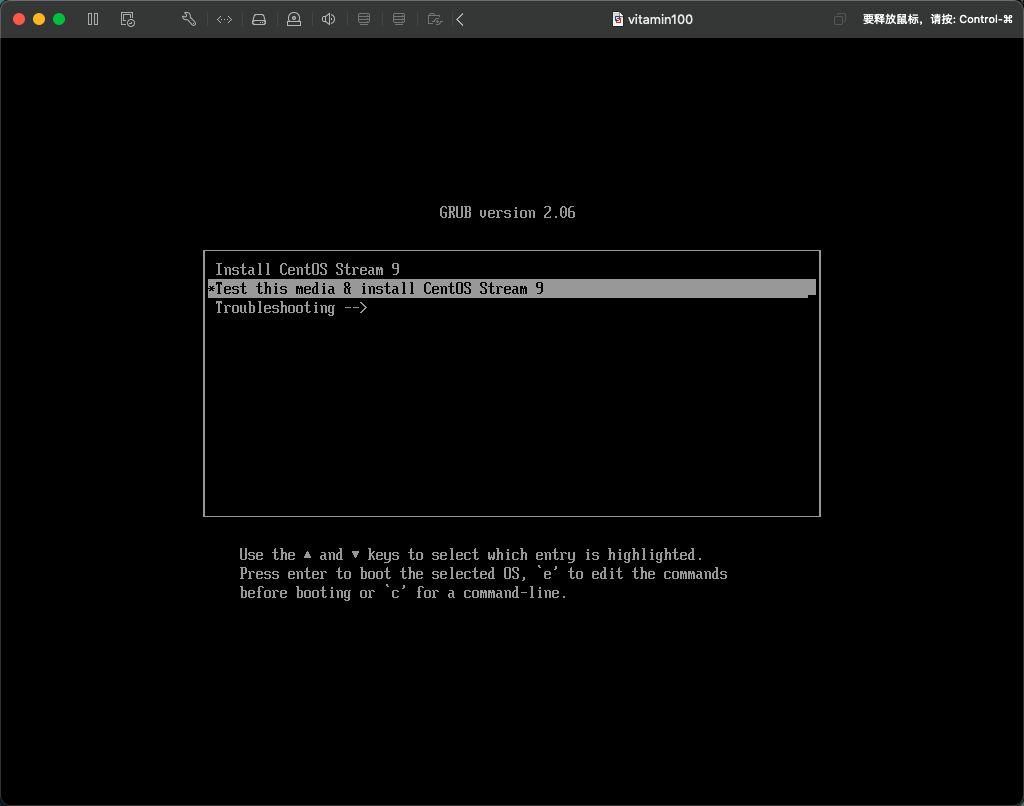1024x806 pixels.
Task: Collapse the device toolbar with the chevron
Action: [460, 20]
